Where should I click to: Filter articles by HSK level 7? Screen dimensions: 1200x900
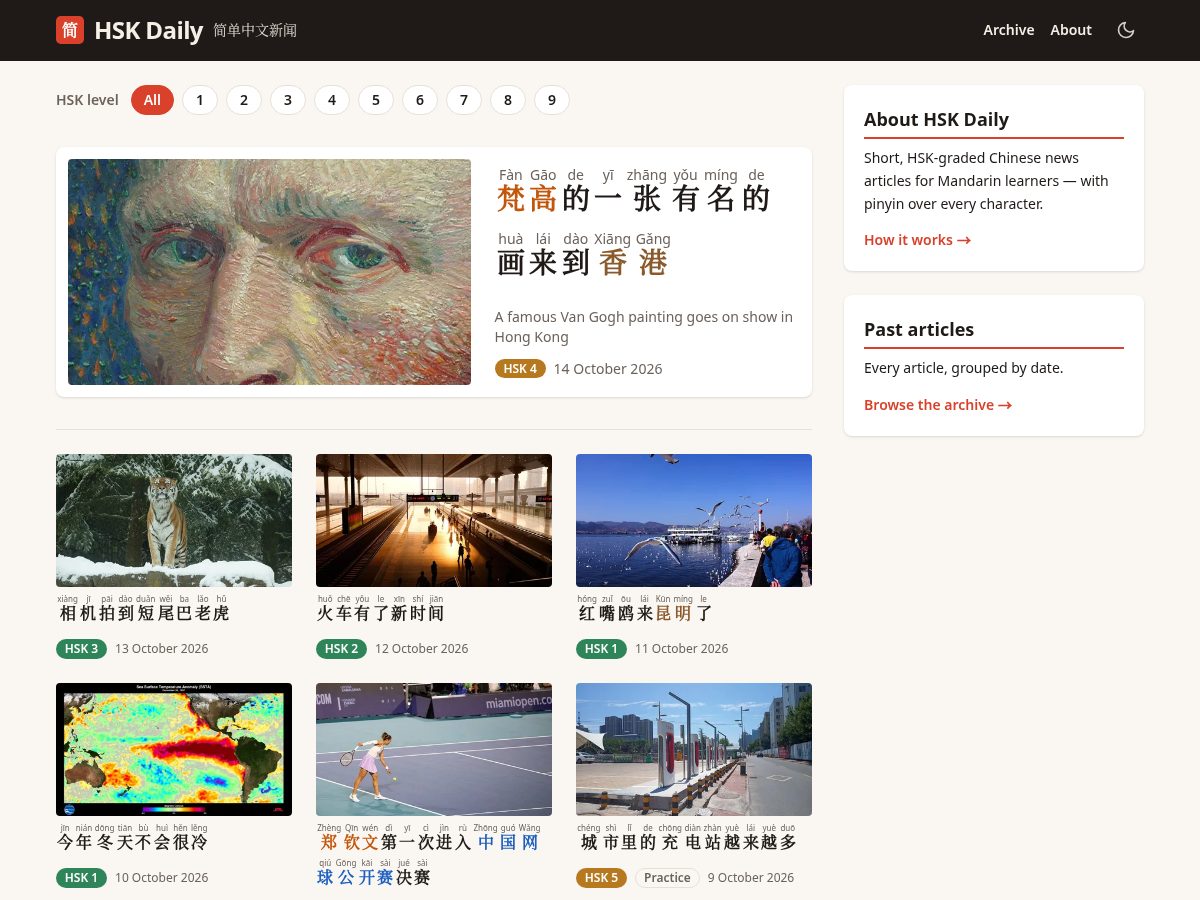click(464, 100)
